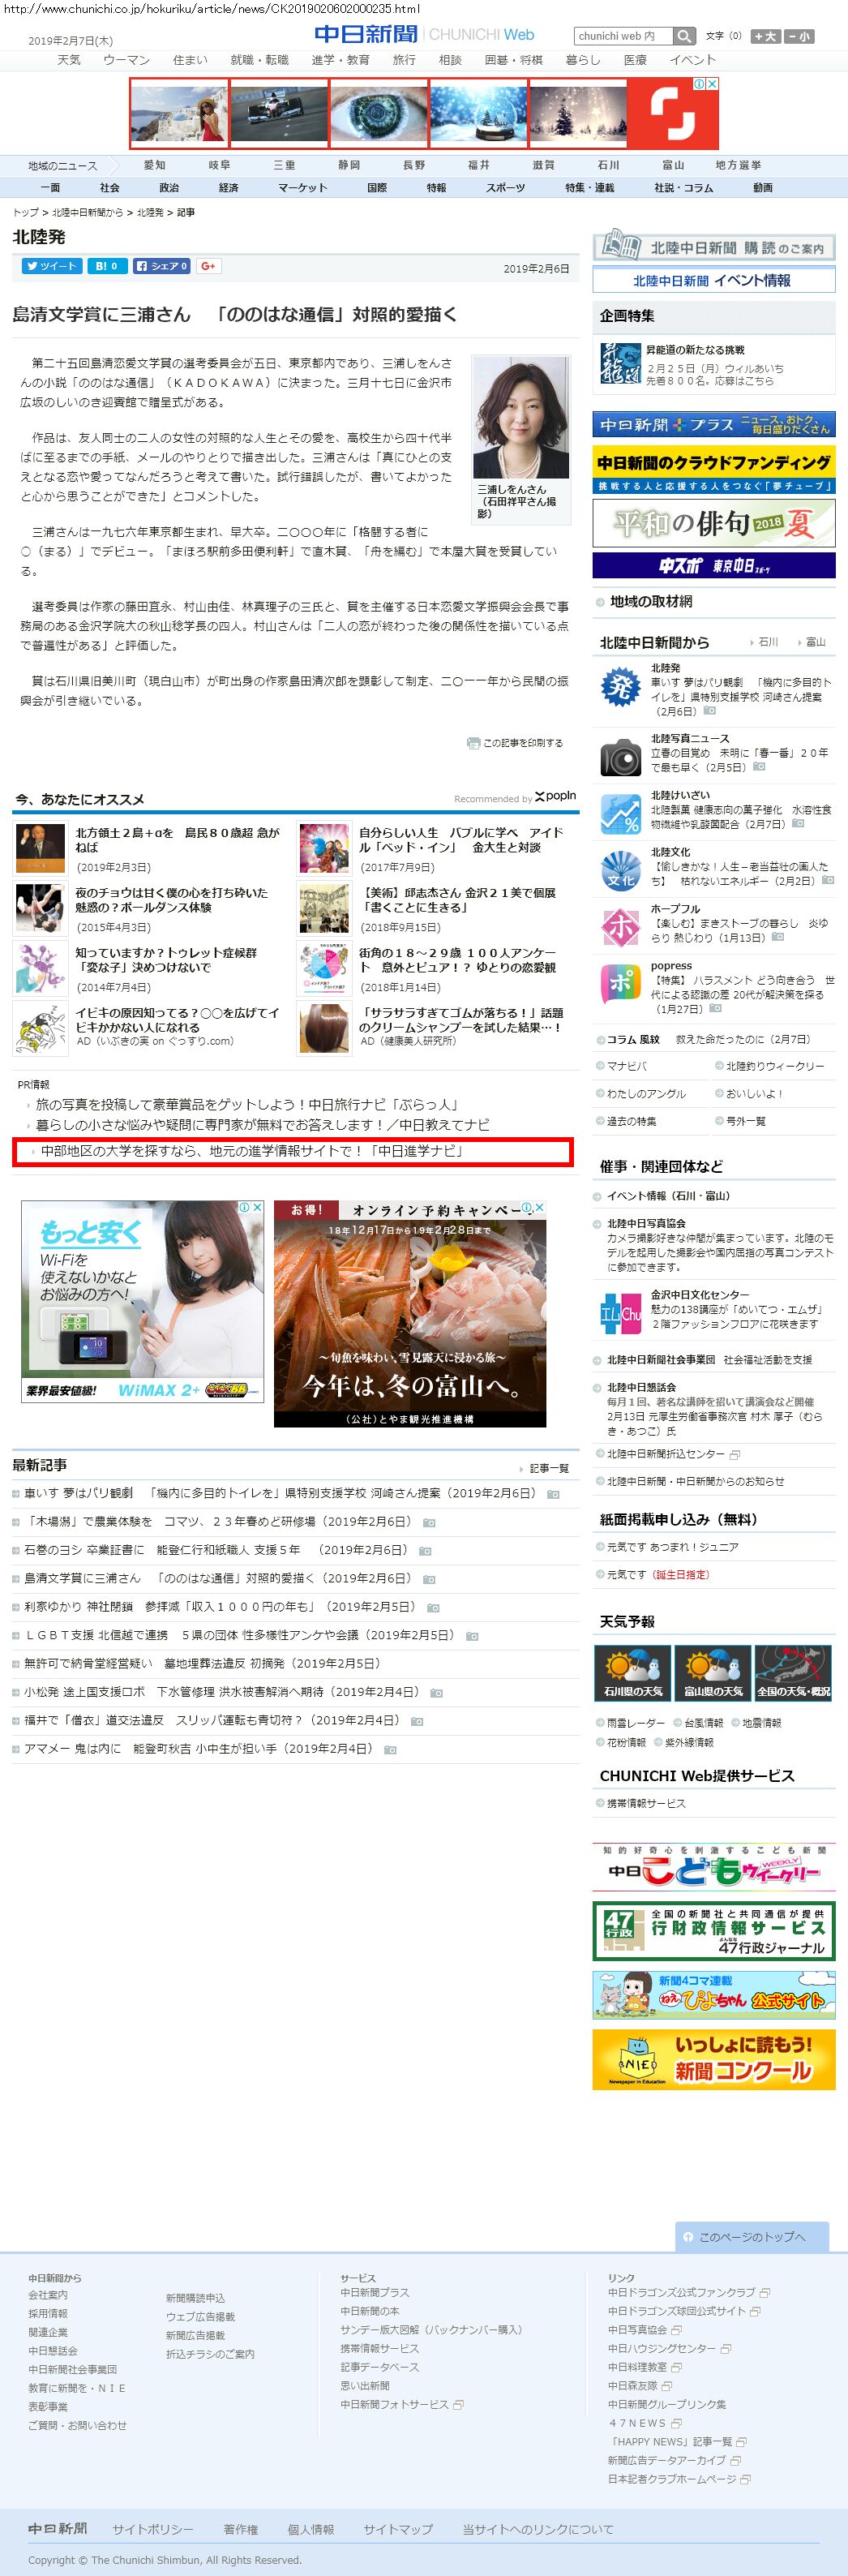
Task: Select 石川 link beside 北陸中日新聞から
Action: [768, 642]
